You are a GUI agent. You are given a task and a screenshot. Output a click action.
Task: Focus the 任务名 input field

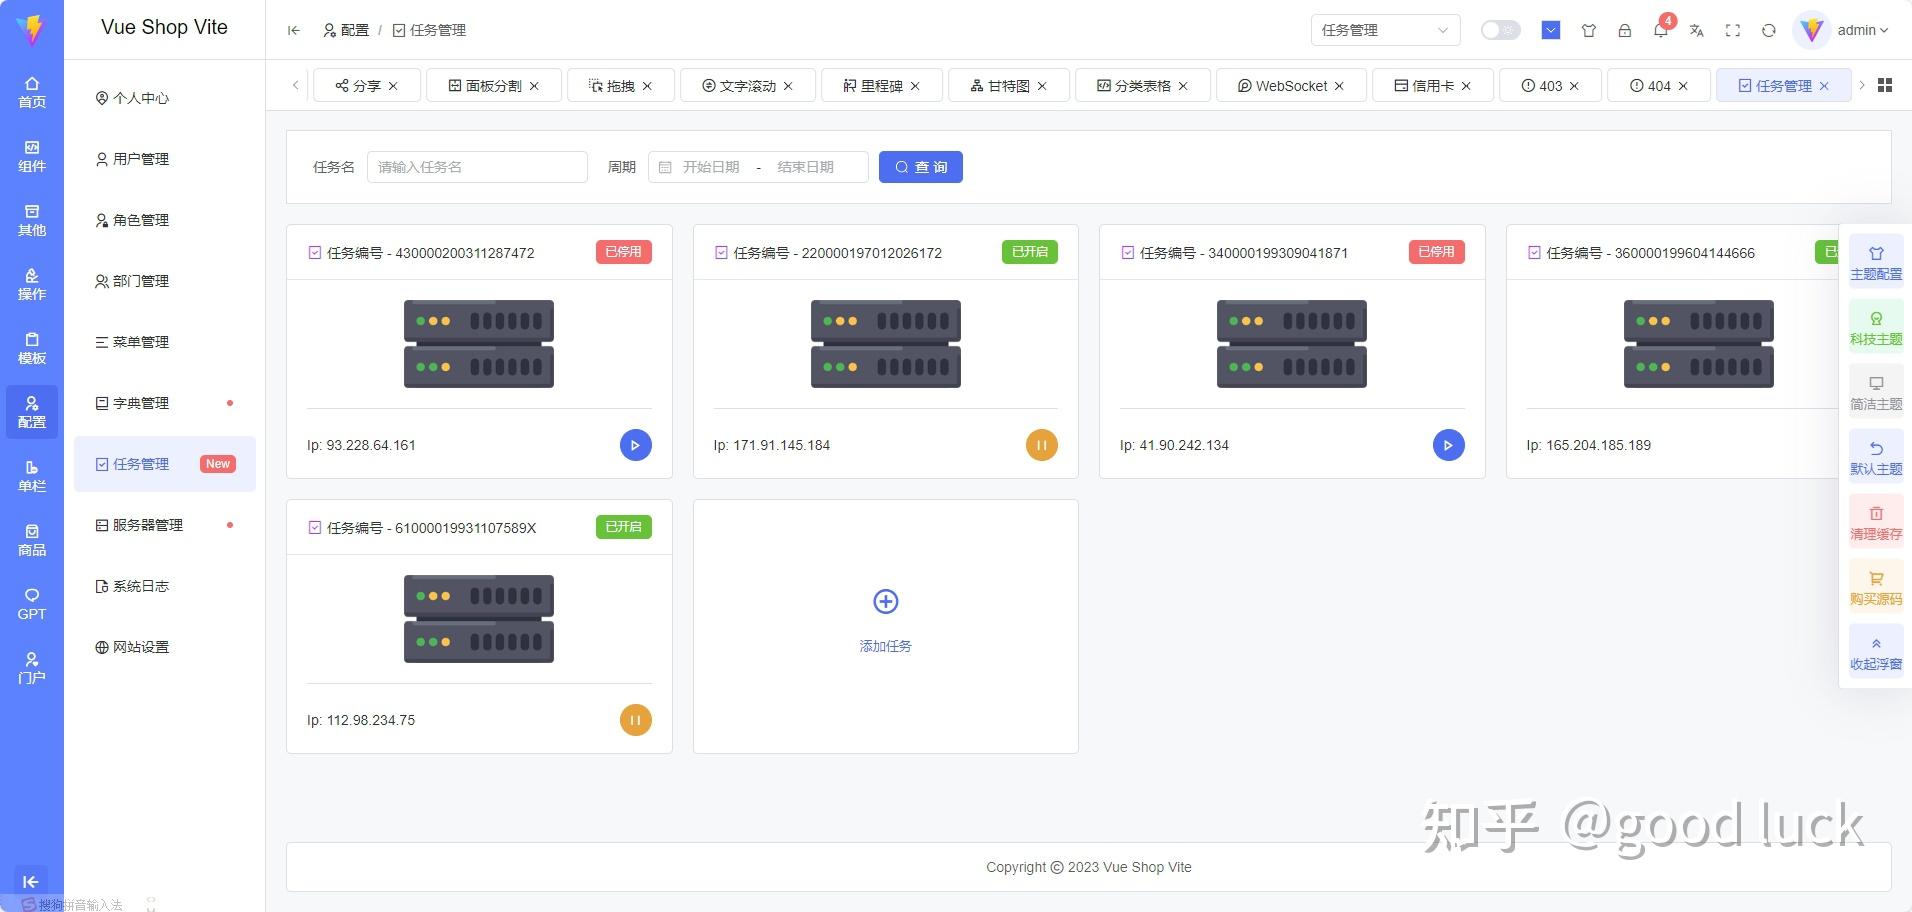coord(477,167)
